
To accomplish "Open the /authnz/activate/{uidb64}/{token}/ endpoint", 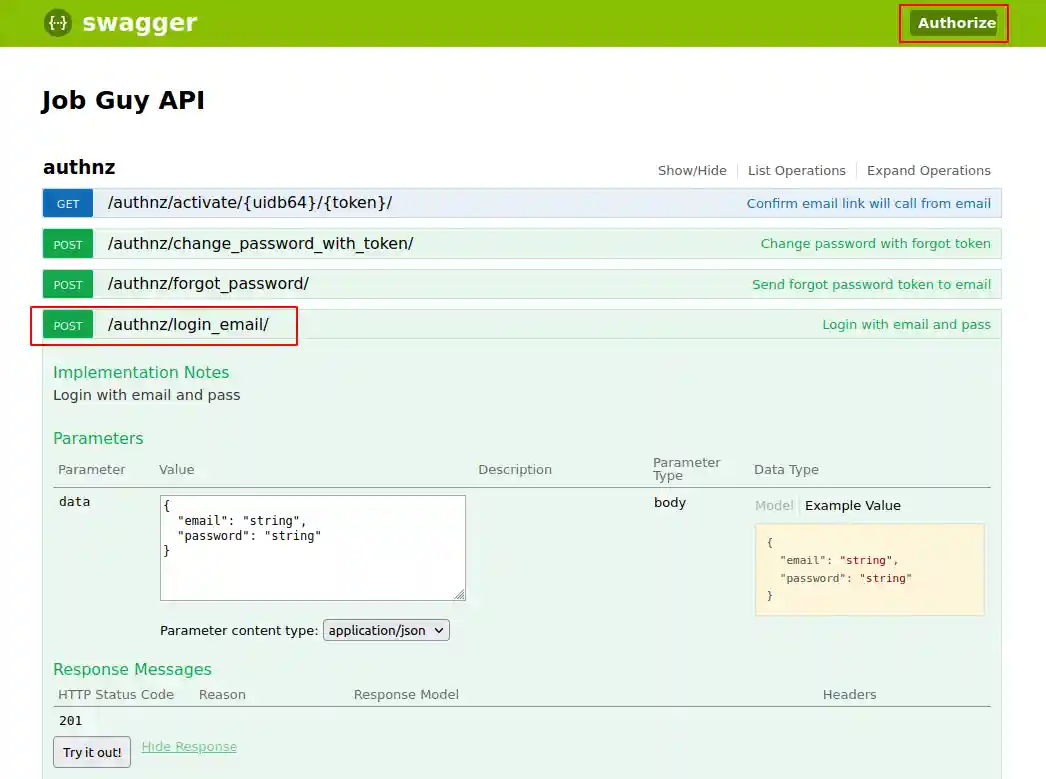I will pos(248,203).
